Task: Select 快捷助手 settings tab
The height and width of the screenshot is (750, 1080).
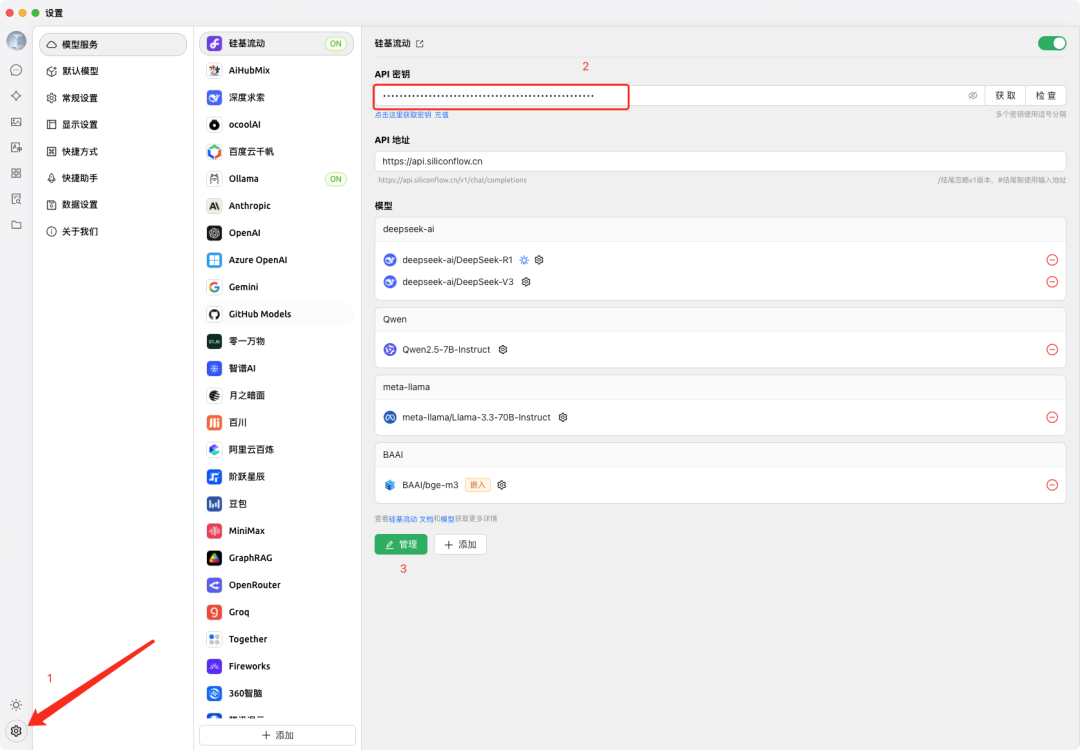Action: click(x=113, y=178)
